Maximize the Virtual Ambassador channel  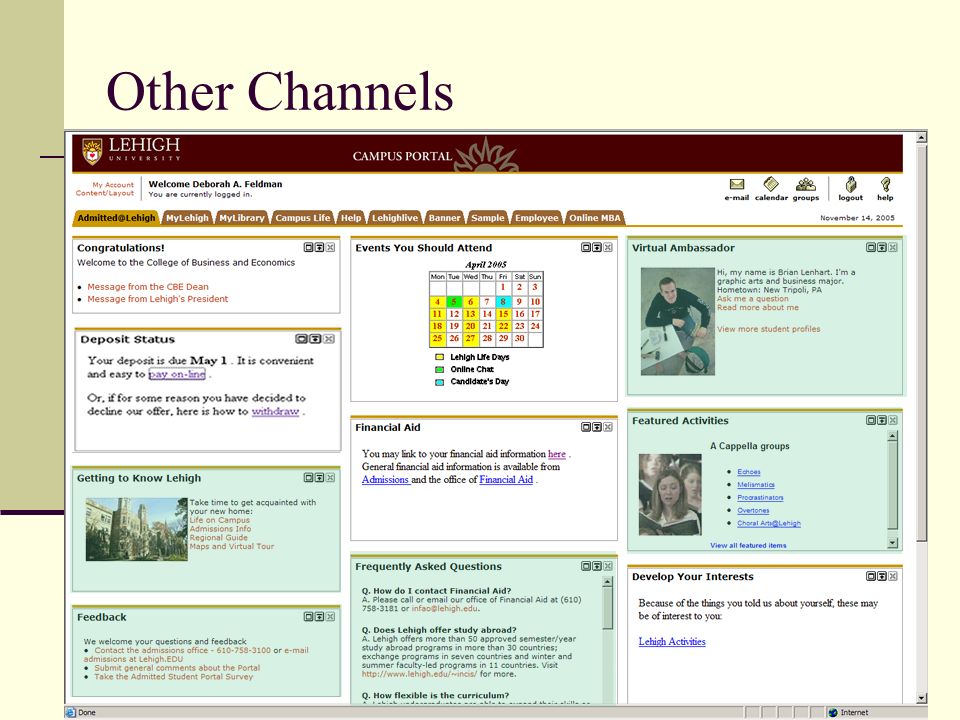pyautogui.click(x=871, y=247)
